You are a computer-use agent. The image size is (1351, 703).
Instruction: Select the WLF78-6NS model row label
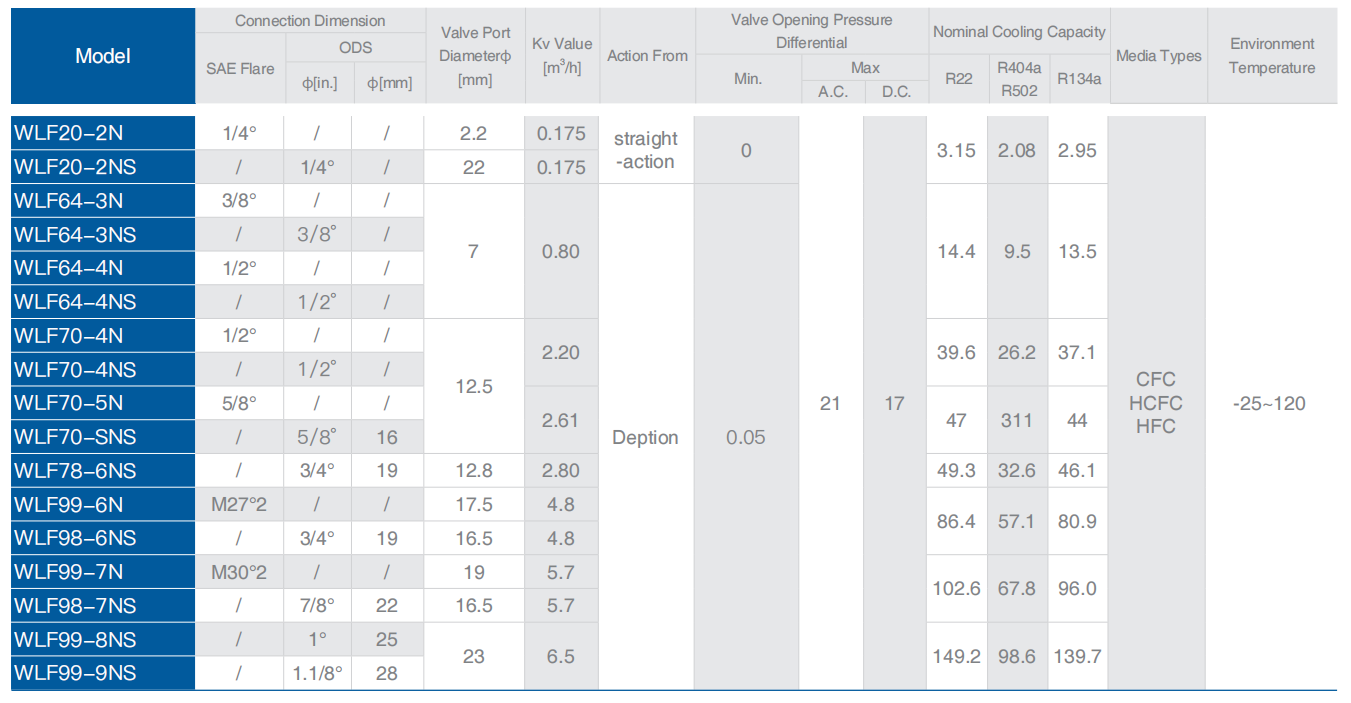click(103, 471)
